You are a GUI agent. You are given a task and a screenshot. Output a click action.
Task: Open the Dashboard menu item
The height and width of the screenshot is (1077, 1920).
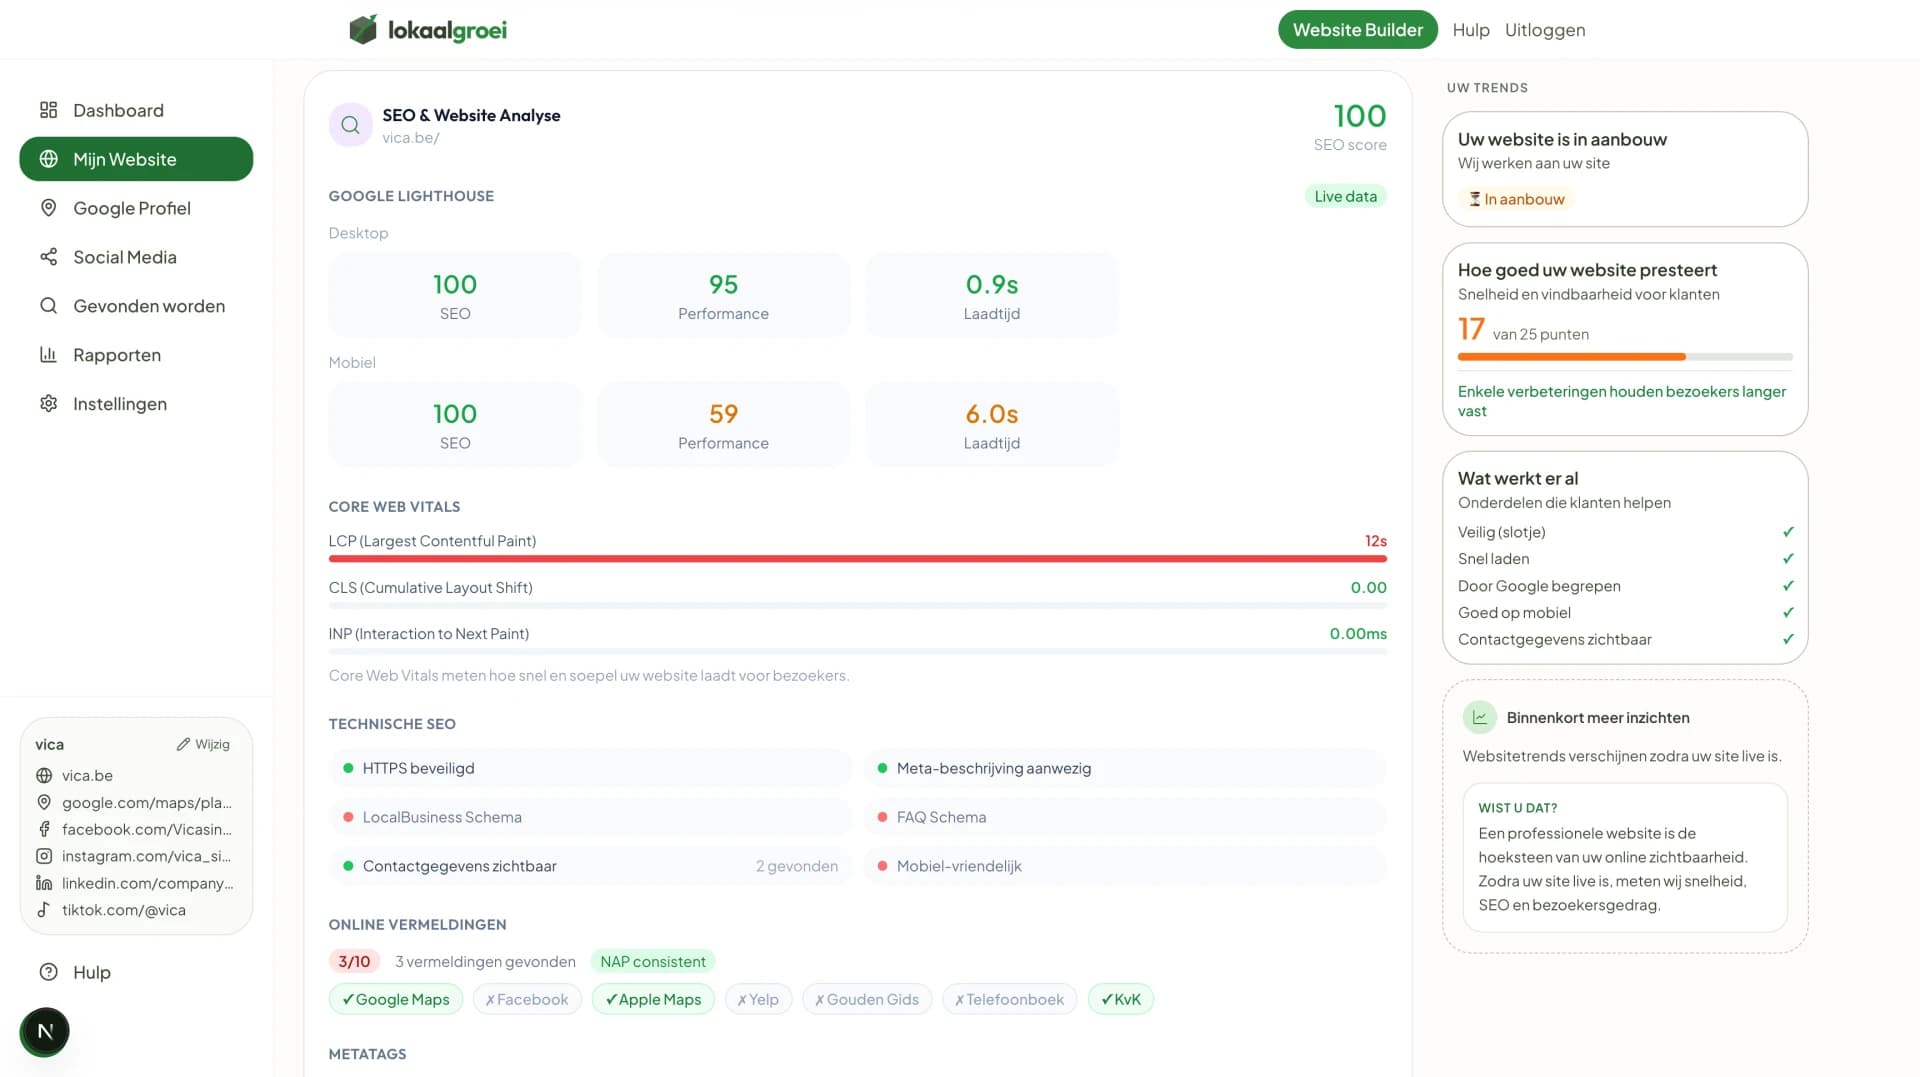click(136, 110)
